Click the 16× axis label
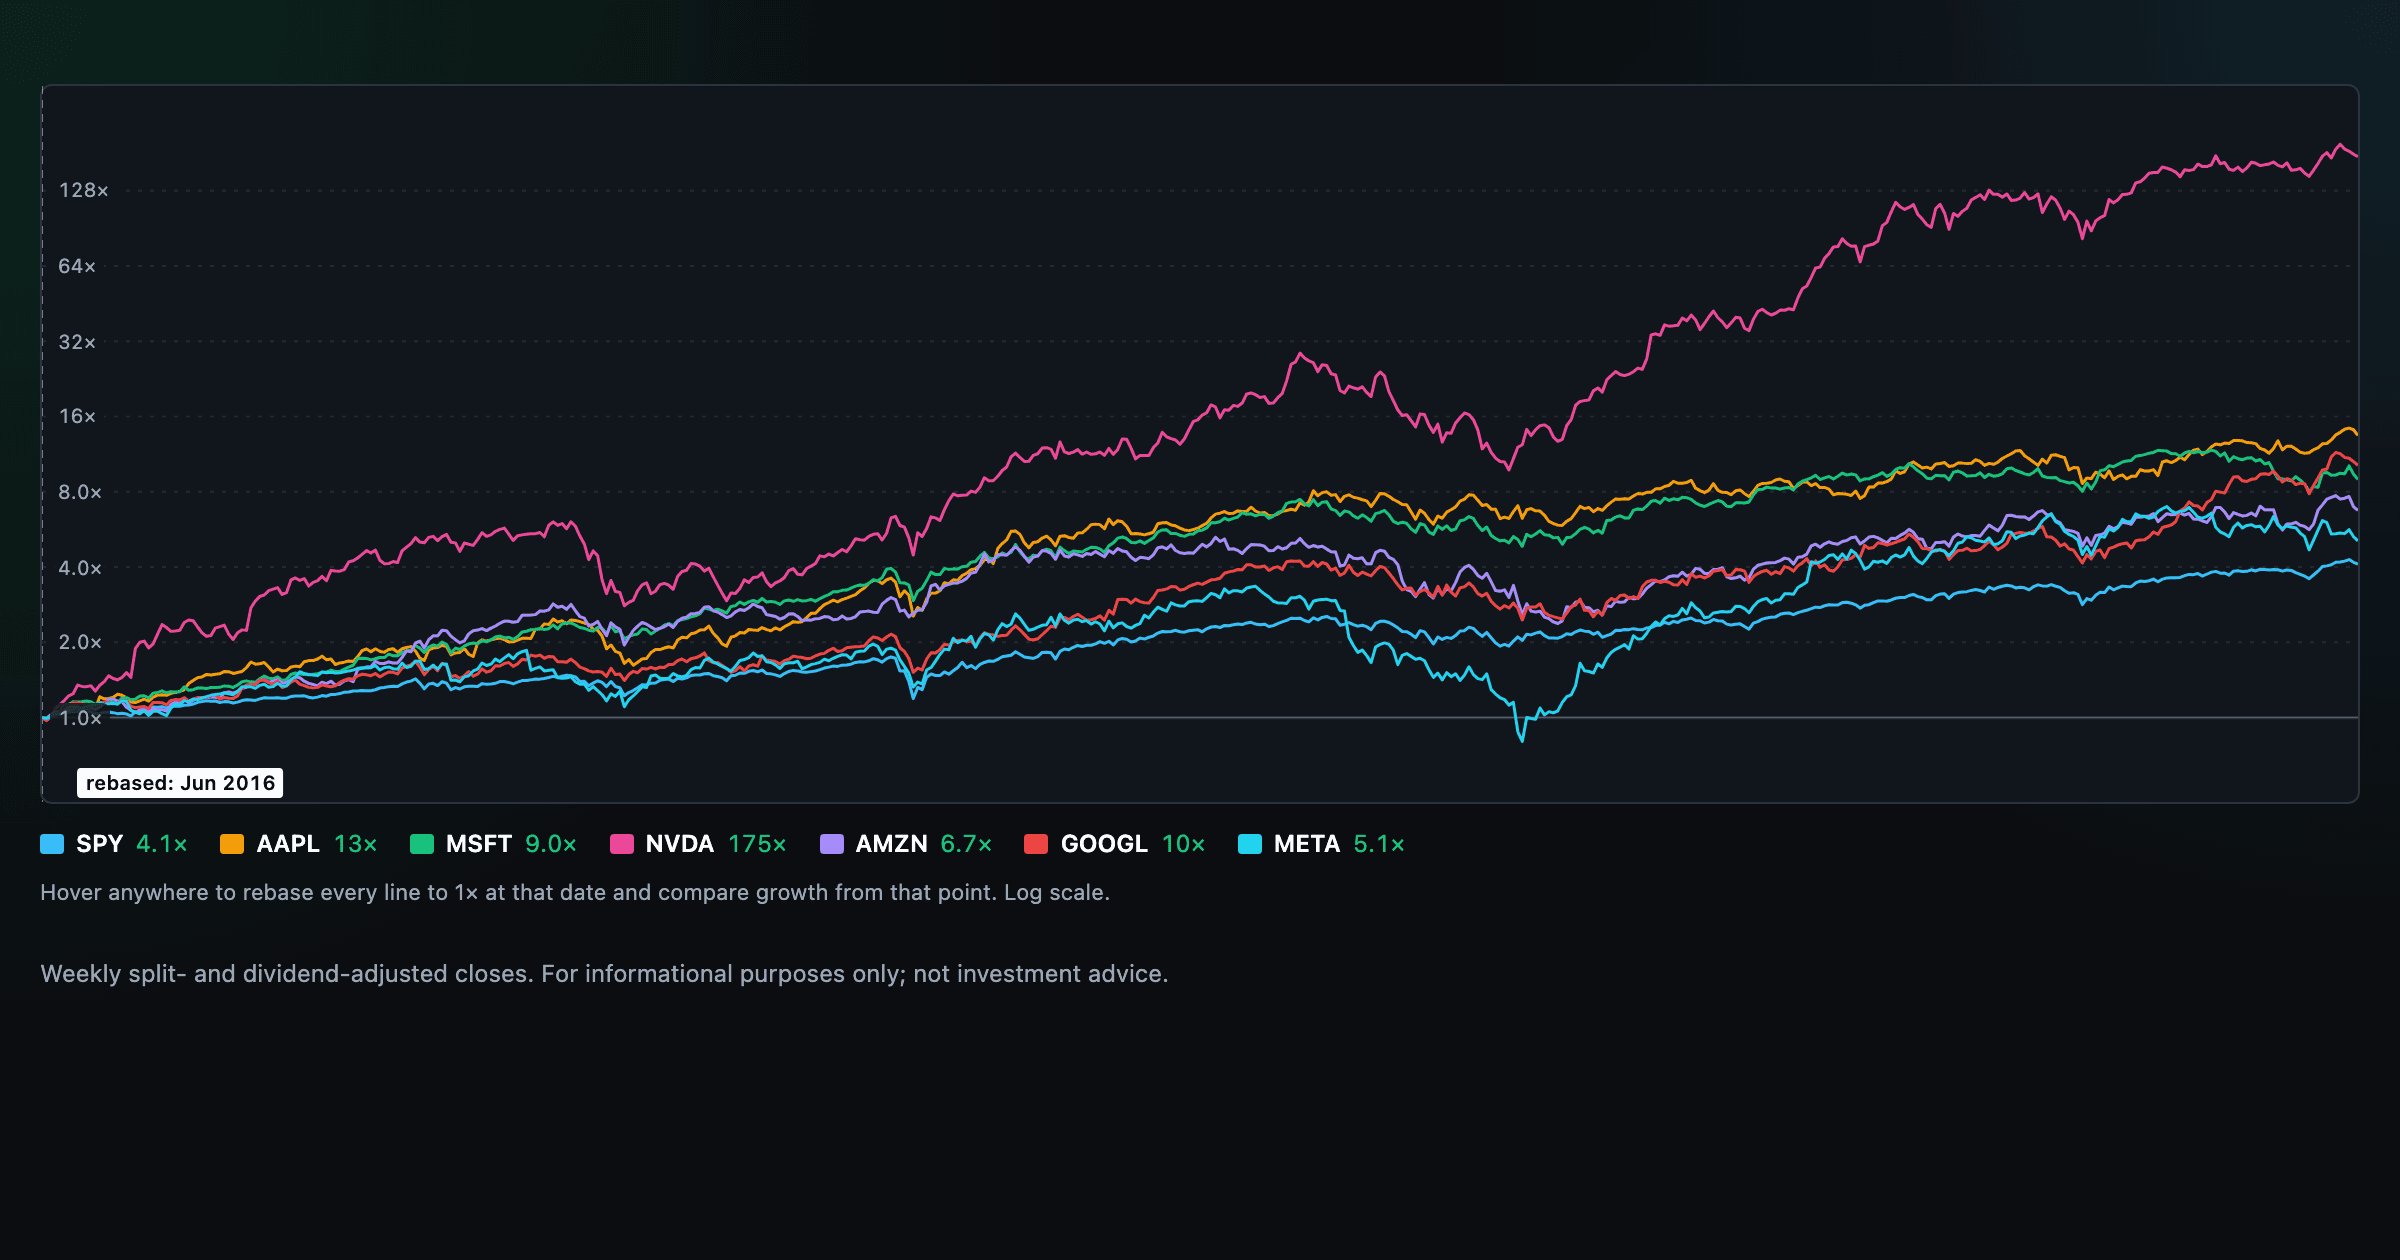 coord(77,416)
